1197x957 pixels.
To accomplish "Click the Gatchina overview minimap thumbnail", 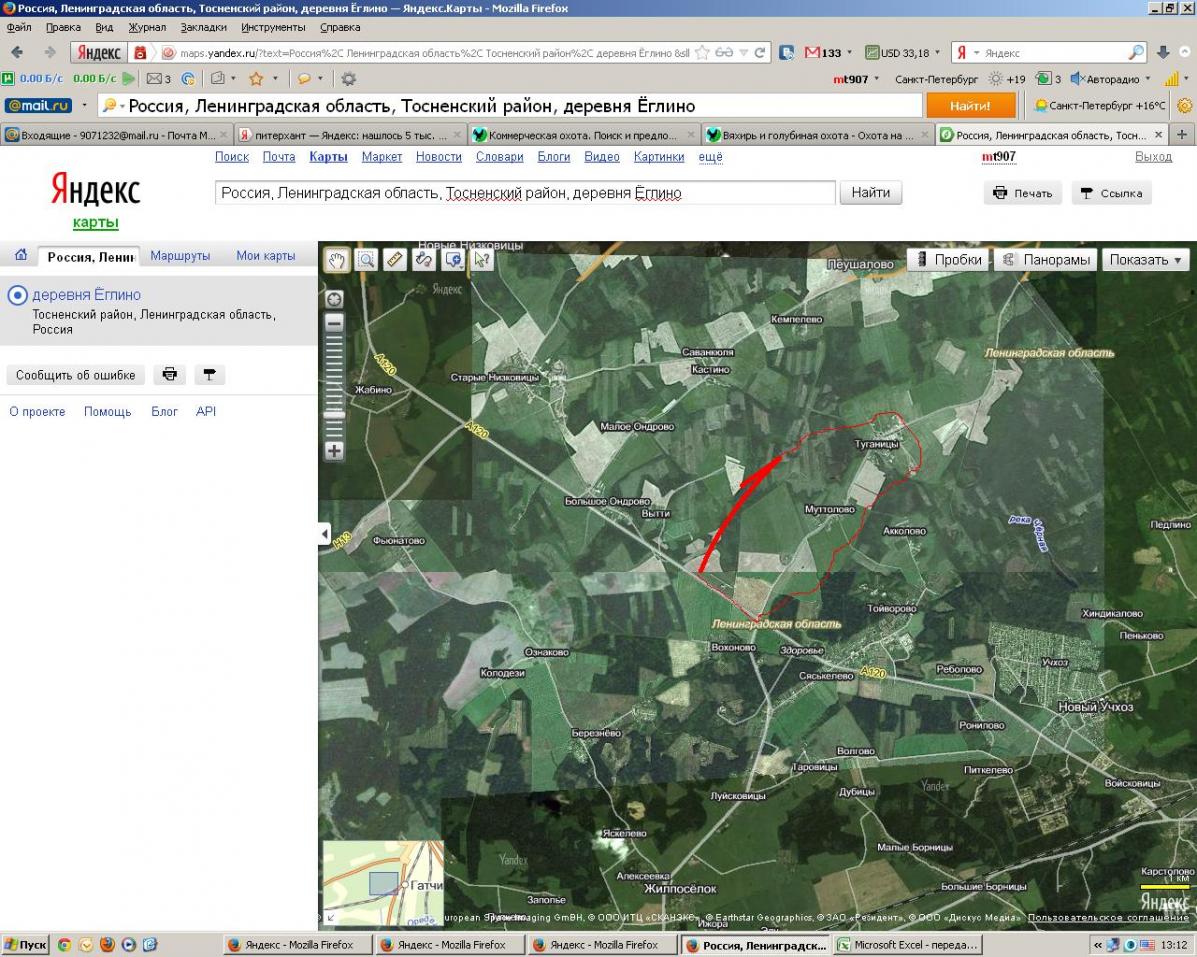I will (382, 883).
